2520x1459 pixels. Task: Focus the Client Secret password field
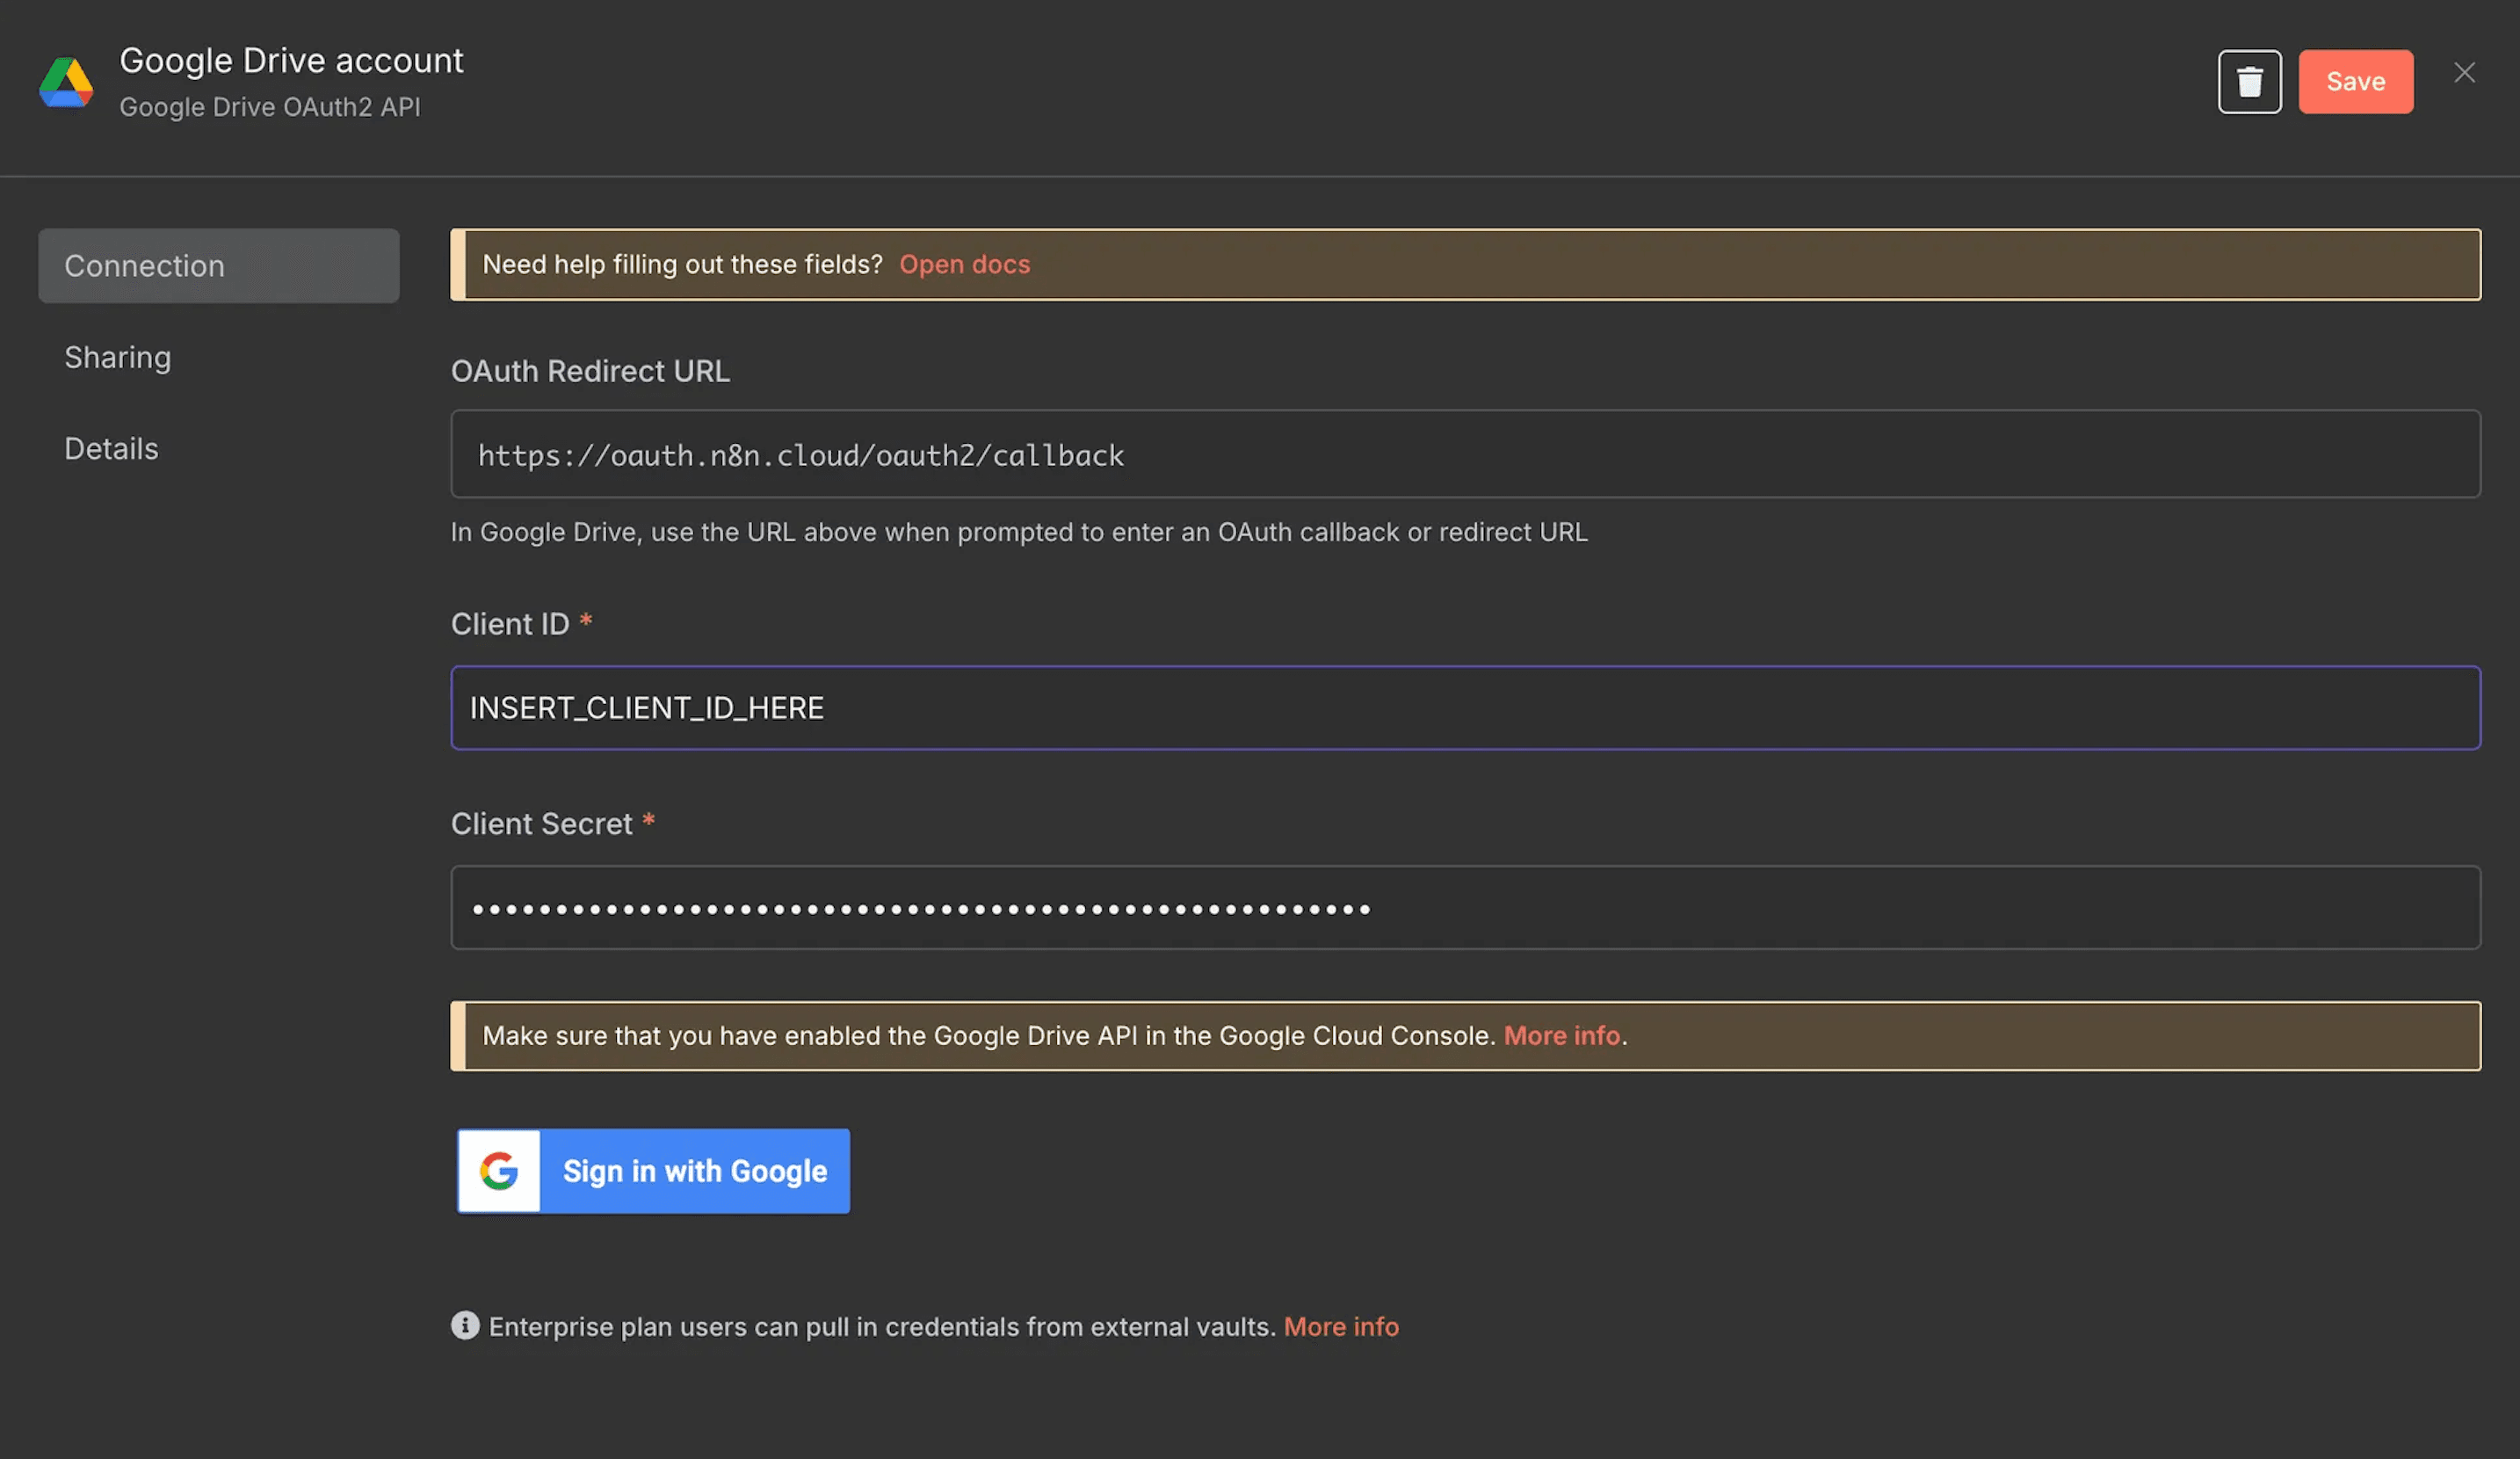point(1465,908)
